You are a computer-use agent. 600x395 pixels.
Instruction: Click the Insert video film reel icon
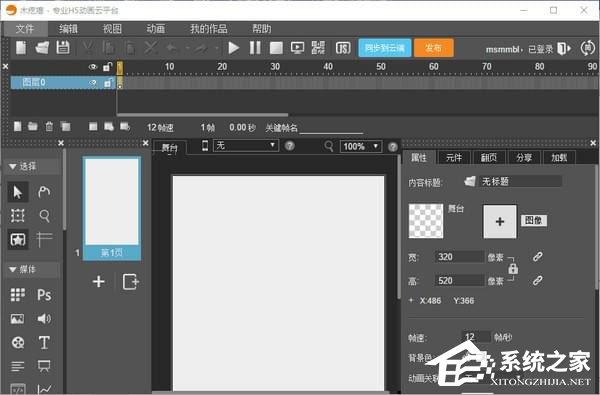[x=18, y=342]
